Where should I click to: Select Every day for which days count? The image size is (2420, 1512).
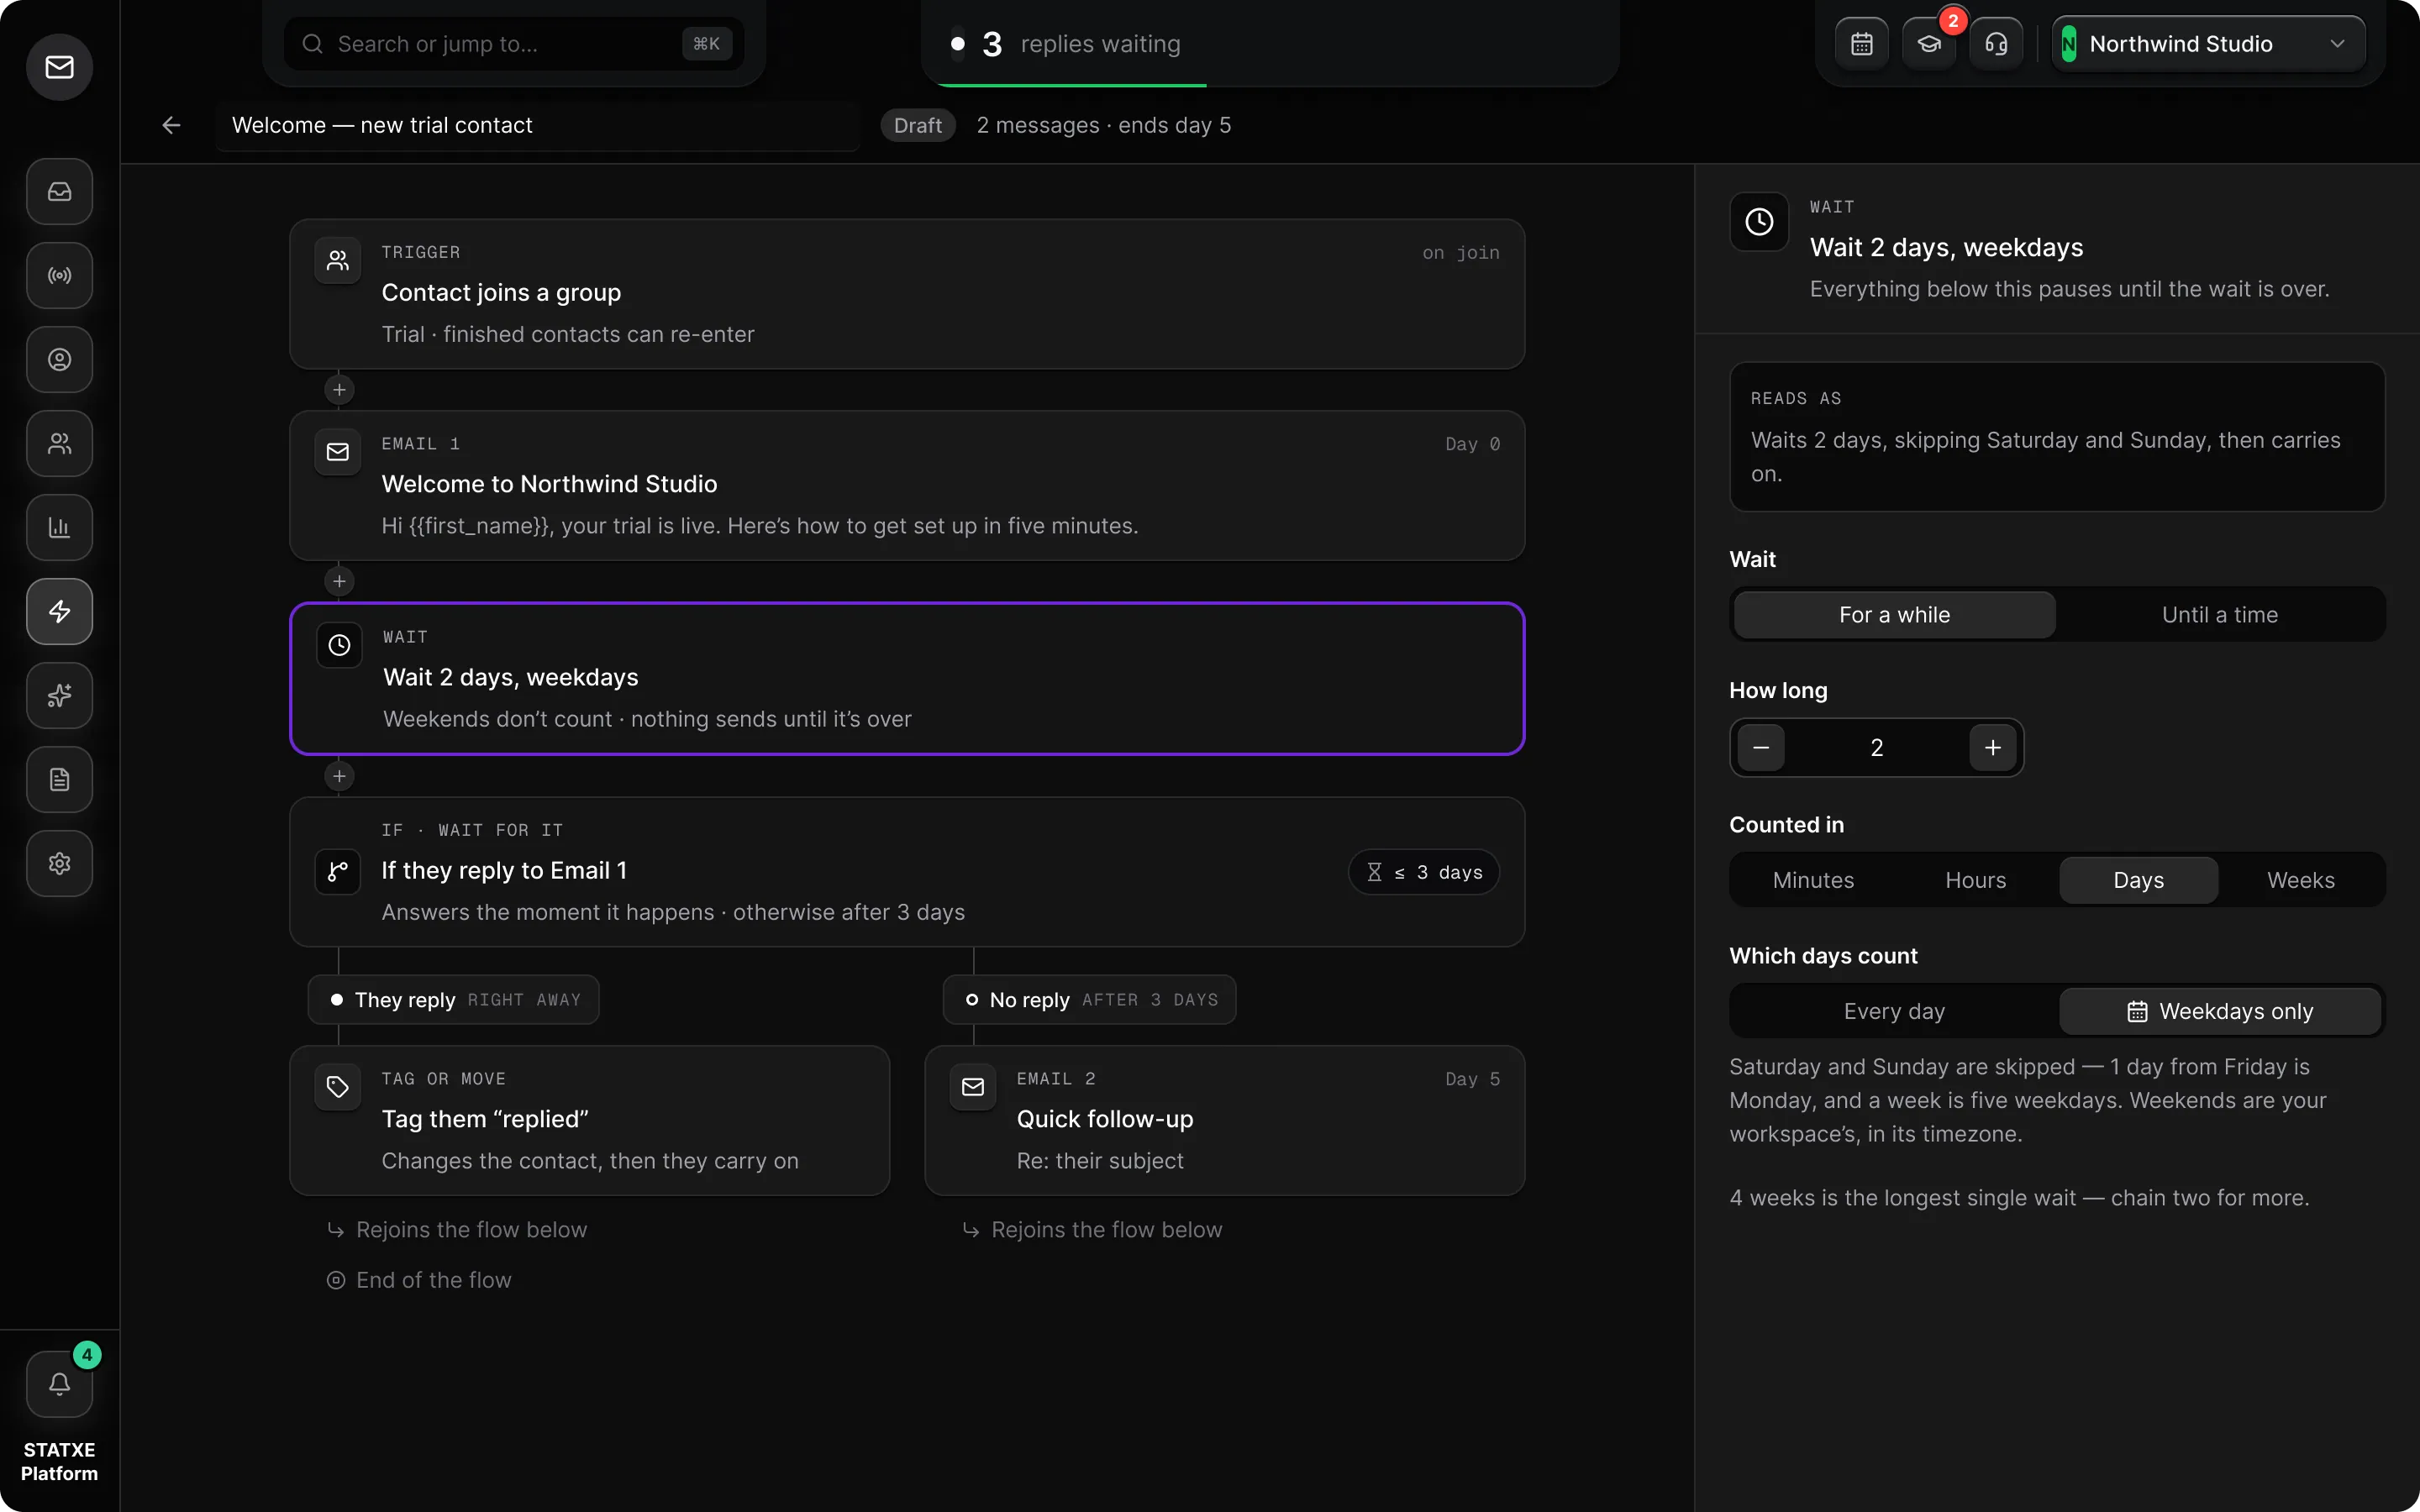[x=1894, y=1011]
